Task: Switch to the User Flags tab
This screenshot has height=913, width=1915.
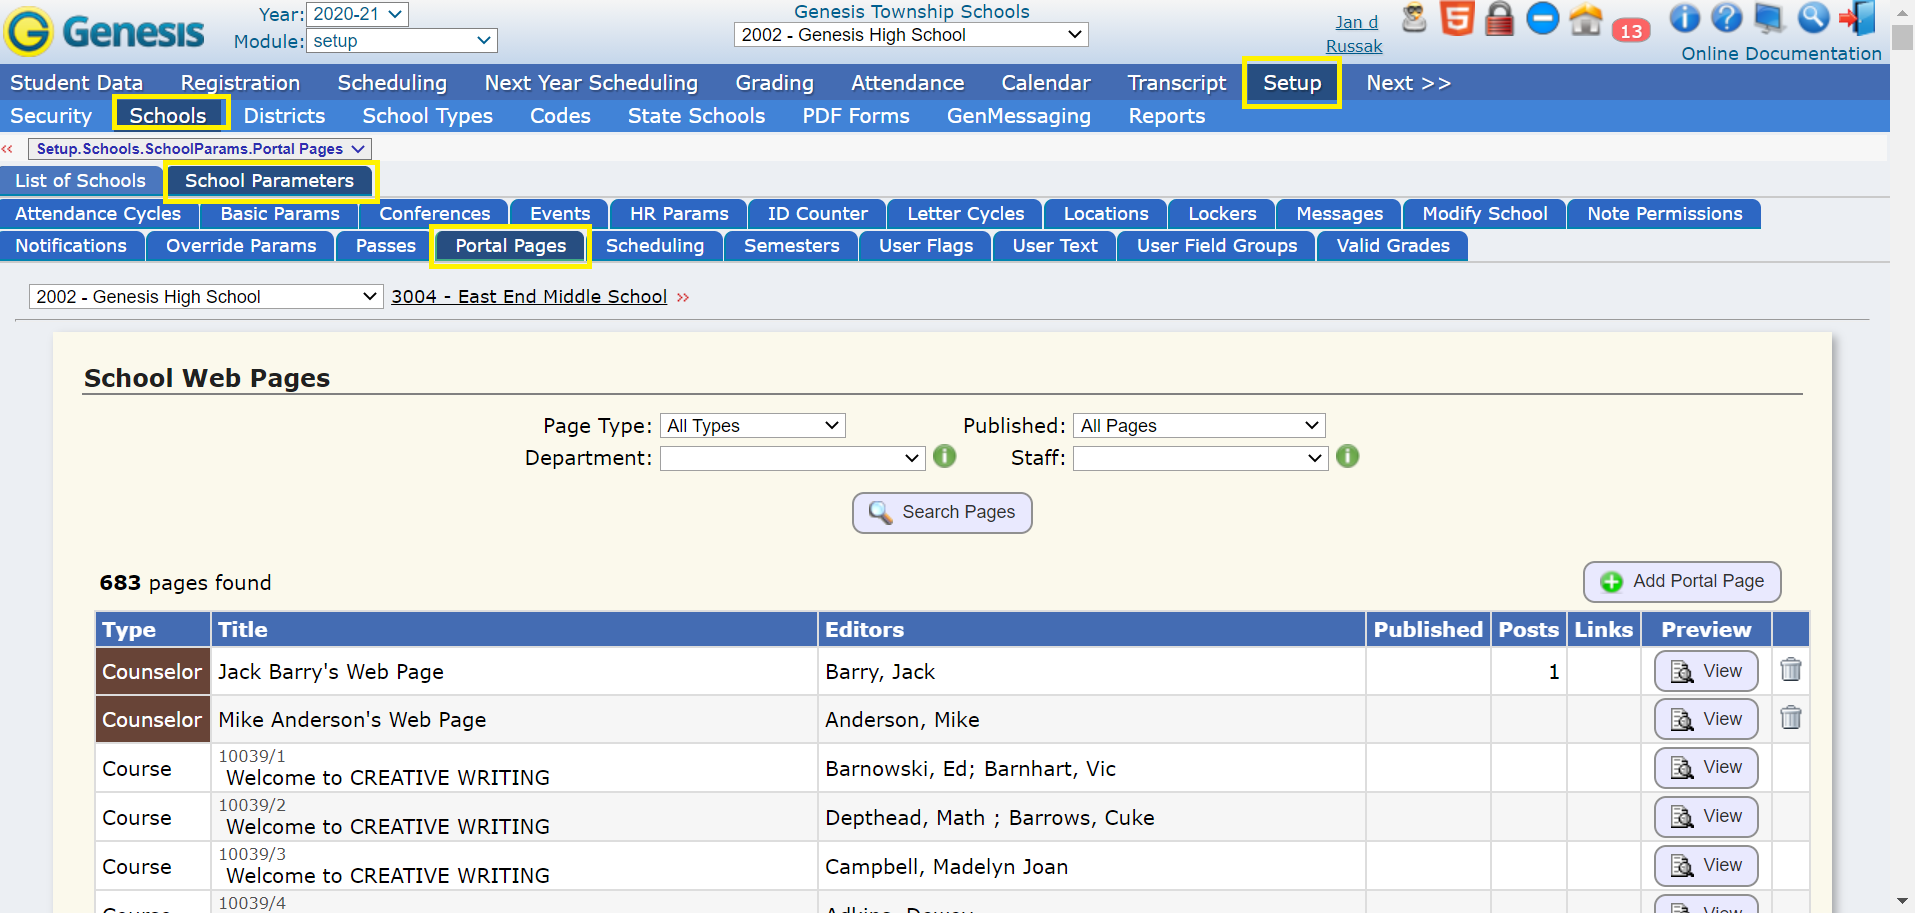Action: click(x=926, y=246)
